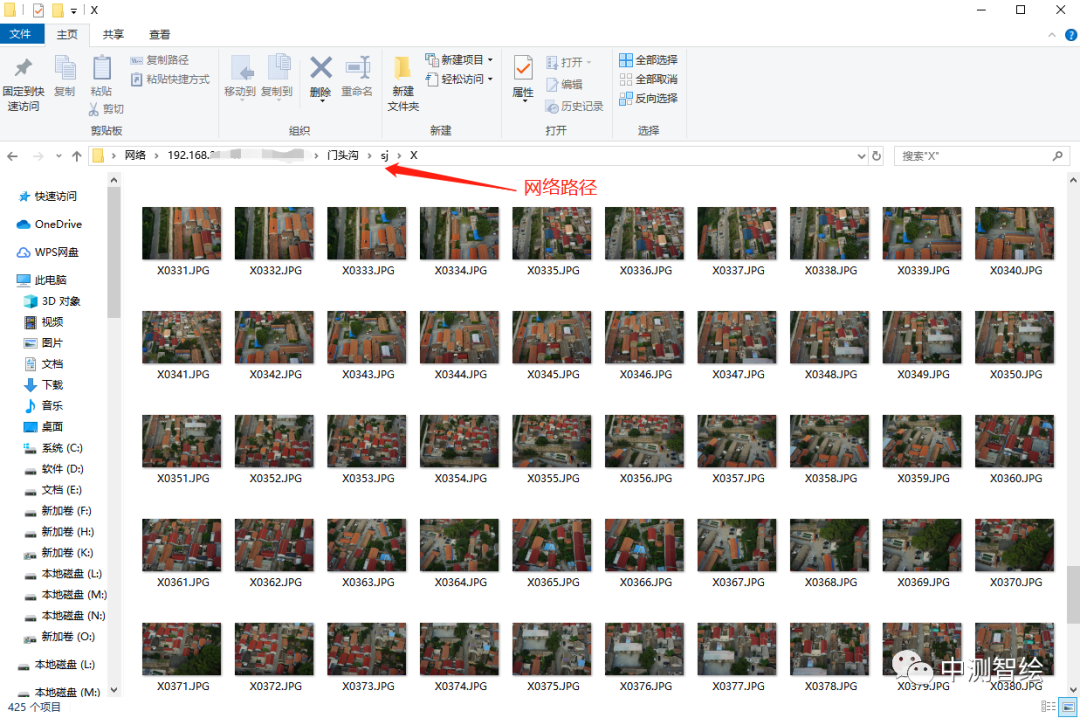This screenshot has width=1080, height=718.
Task: Open the address bar history dropdown
Action: point(861,156)
